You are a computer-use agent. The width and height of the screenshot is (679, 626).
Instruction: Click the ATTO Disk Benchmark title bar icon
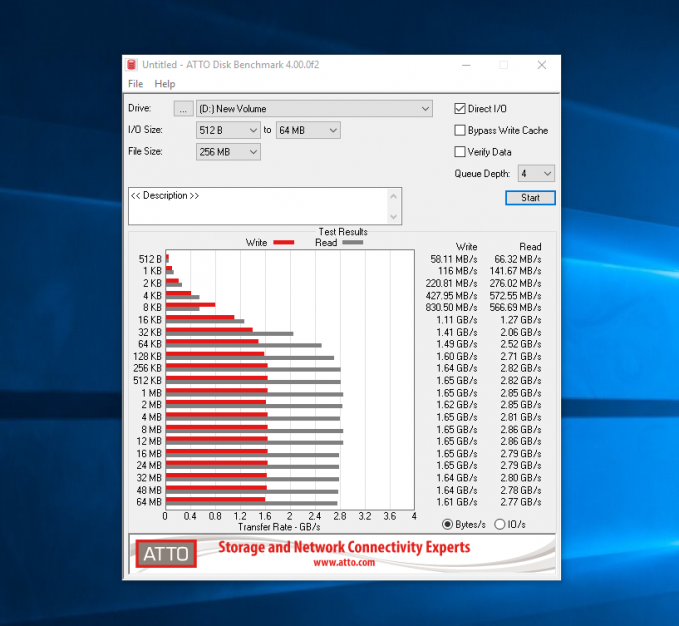pos(132,65)
